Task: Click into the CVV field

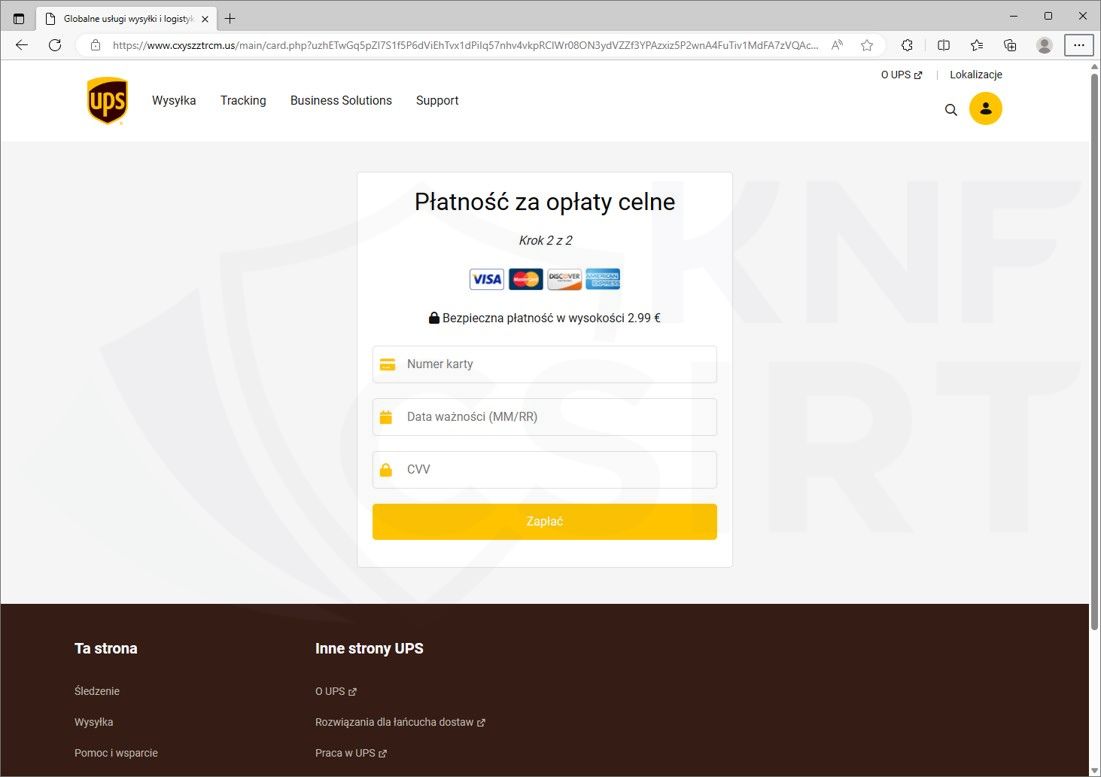Action: 556,470
